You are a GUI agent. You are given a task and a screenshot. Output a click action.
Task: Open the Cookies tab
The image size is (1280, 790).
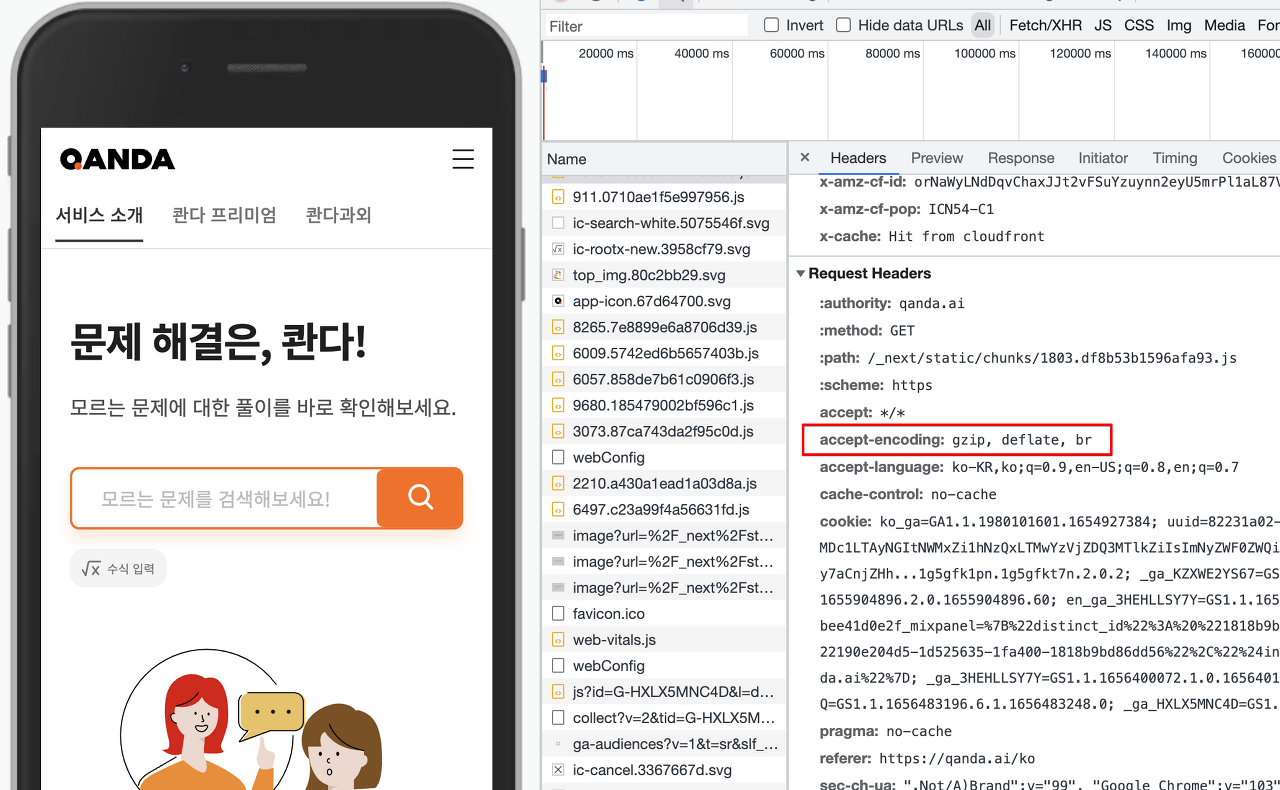tap(1249, 158)
